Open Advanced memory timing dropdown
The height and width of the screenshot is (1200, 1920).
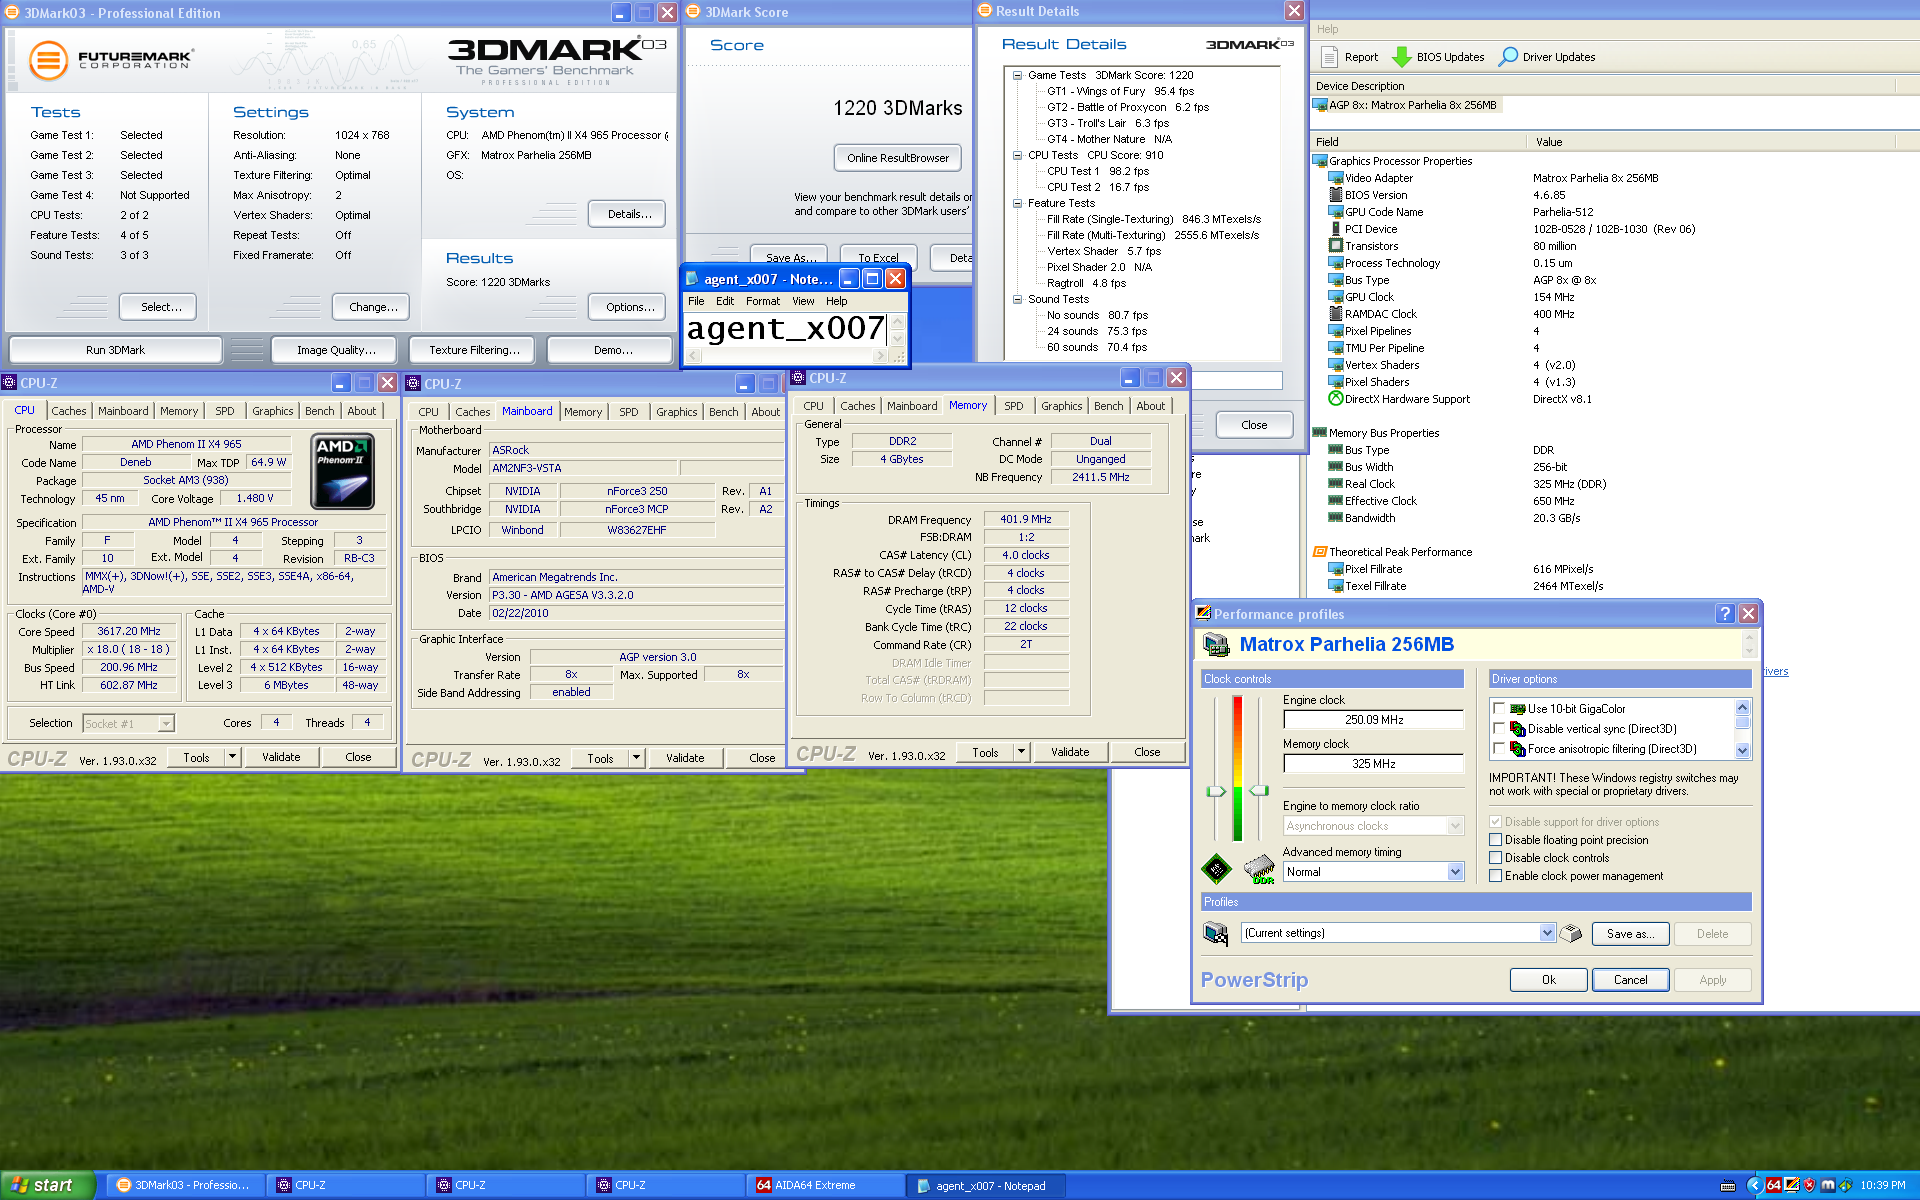pos(1455,872)
